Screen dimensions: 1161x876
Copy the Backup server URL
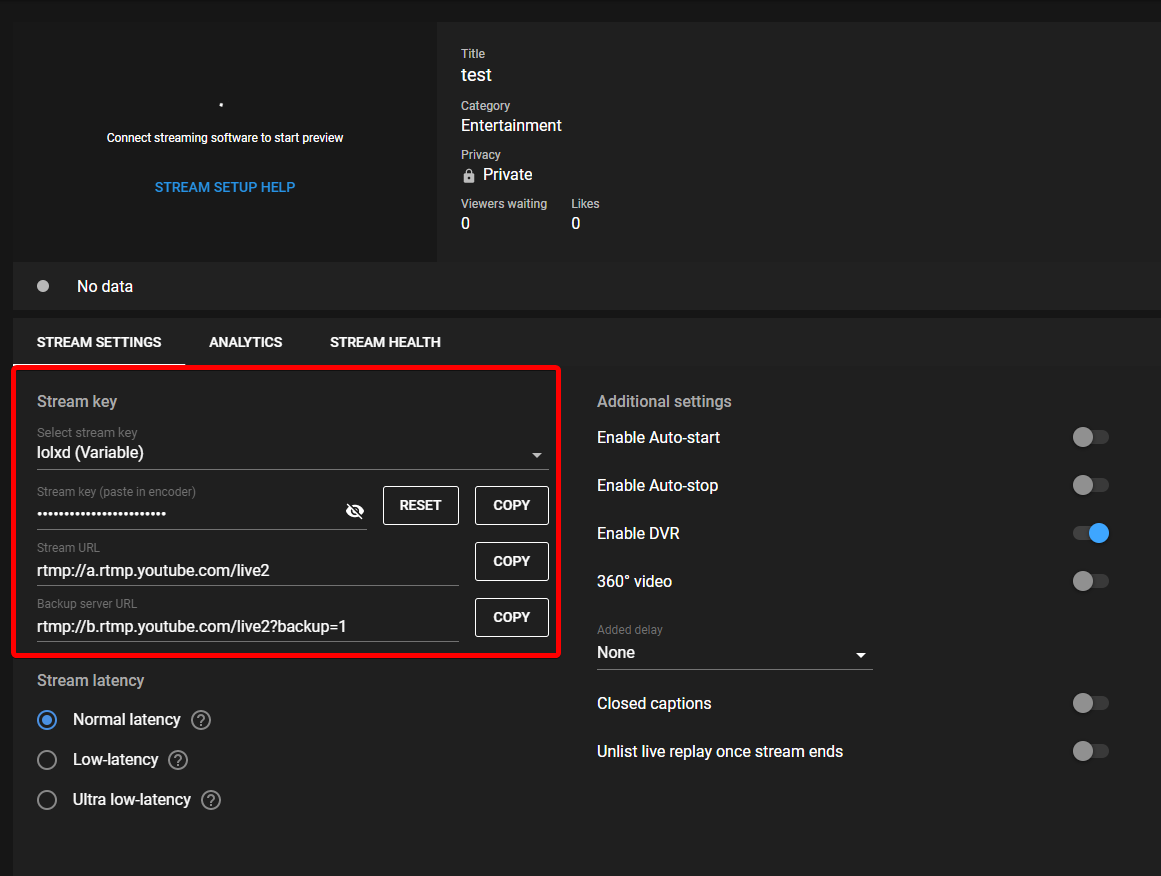[511, 617]
